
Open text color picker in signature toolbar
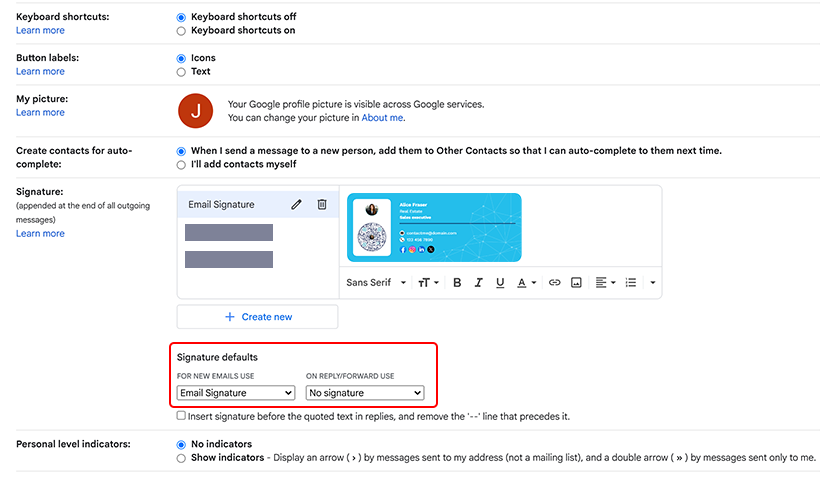tap(526, 283)
